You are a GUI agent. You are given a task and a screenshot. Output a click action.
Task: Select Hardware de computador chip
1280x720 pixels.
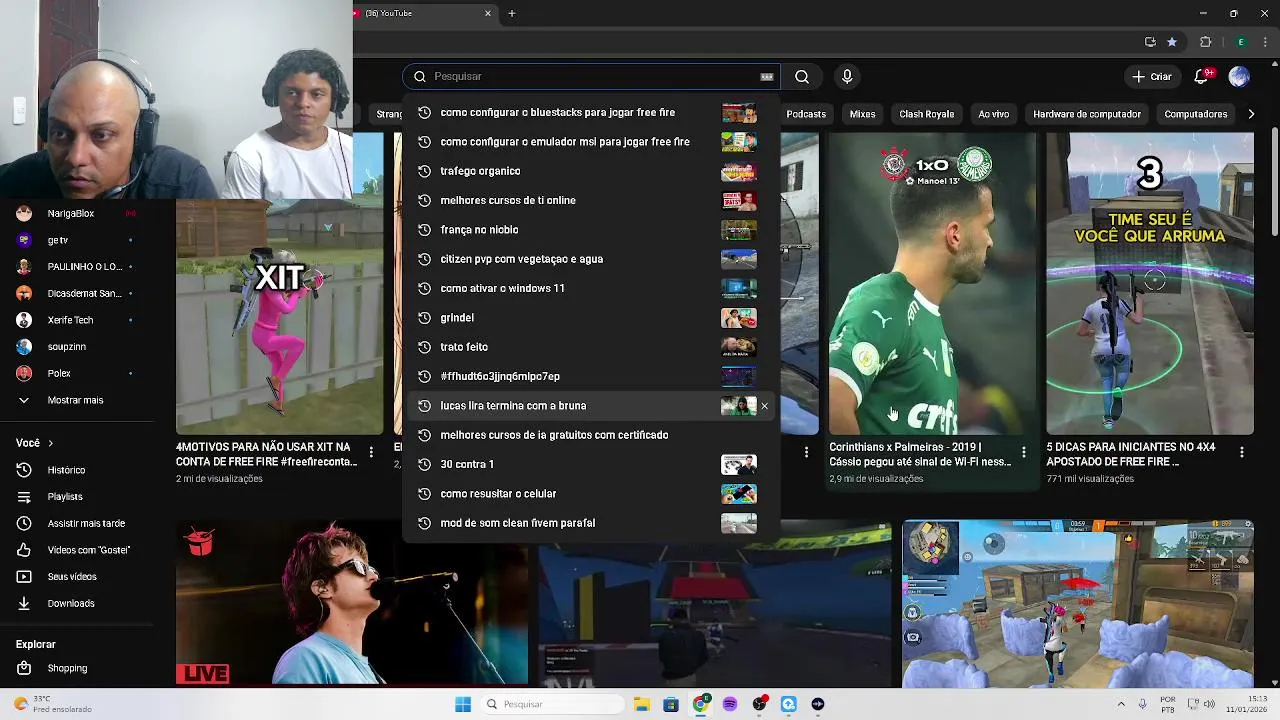coord(1087,114)
